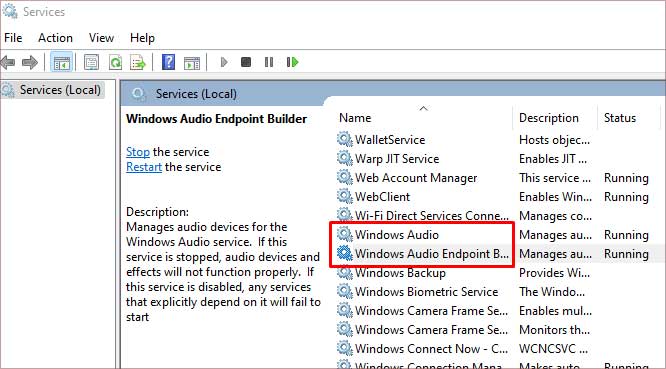Click 'The Windo...' description cell
Viewport: 666px width, 369px height.
pyautogui.click(x=552, y=292)
